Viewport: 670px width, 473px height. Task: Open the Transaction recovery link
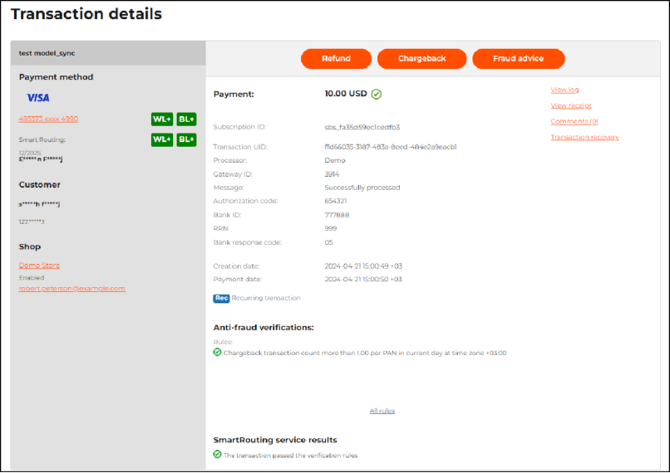584,137
